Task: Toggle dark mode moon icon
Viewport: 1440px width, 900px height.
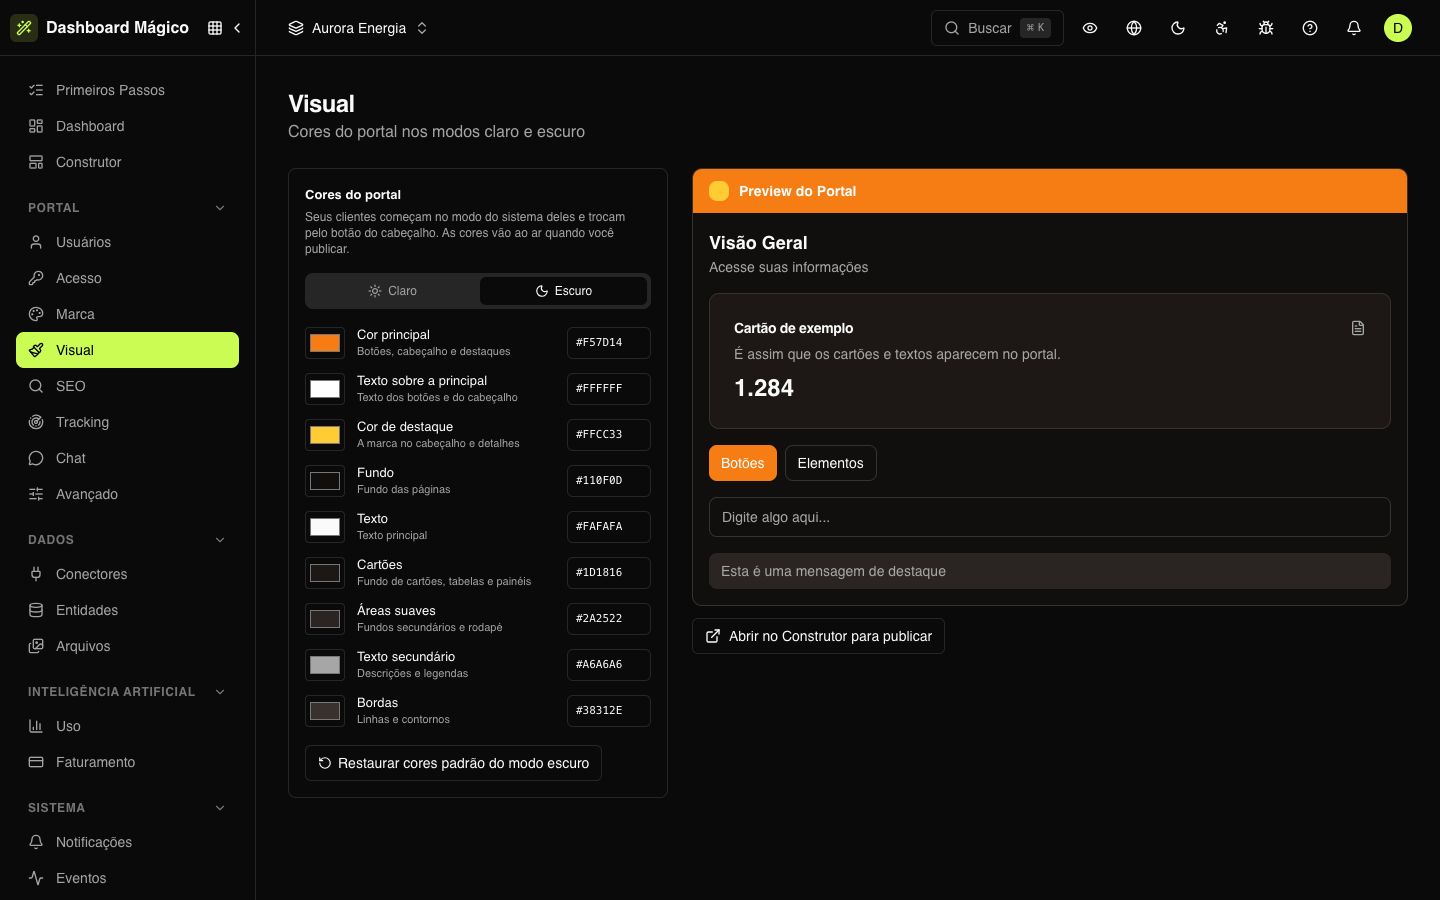Action: (x=1178, y=28)
